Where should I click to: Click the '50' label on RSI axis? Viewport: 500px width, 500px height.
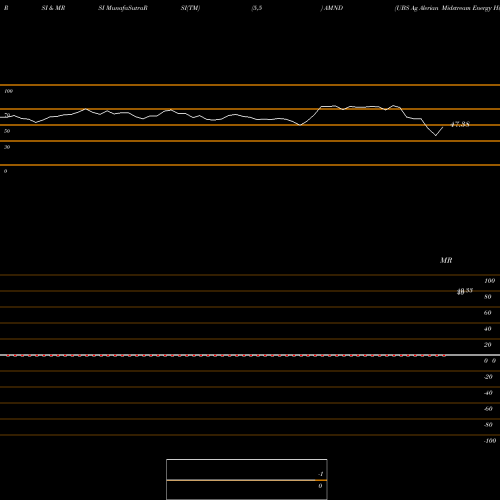7,131
